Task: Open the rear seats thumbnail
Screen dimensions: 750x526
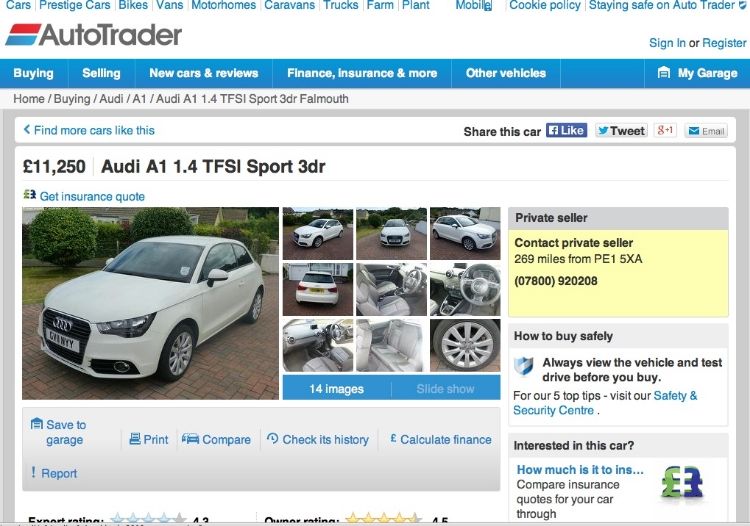Action: pos(391,345)
